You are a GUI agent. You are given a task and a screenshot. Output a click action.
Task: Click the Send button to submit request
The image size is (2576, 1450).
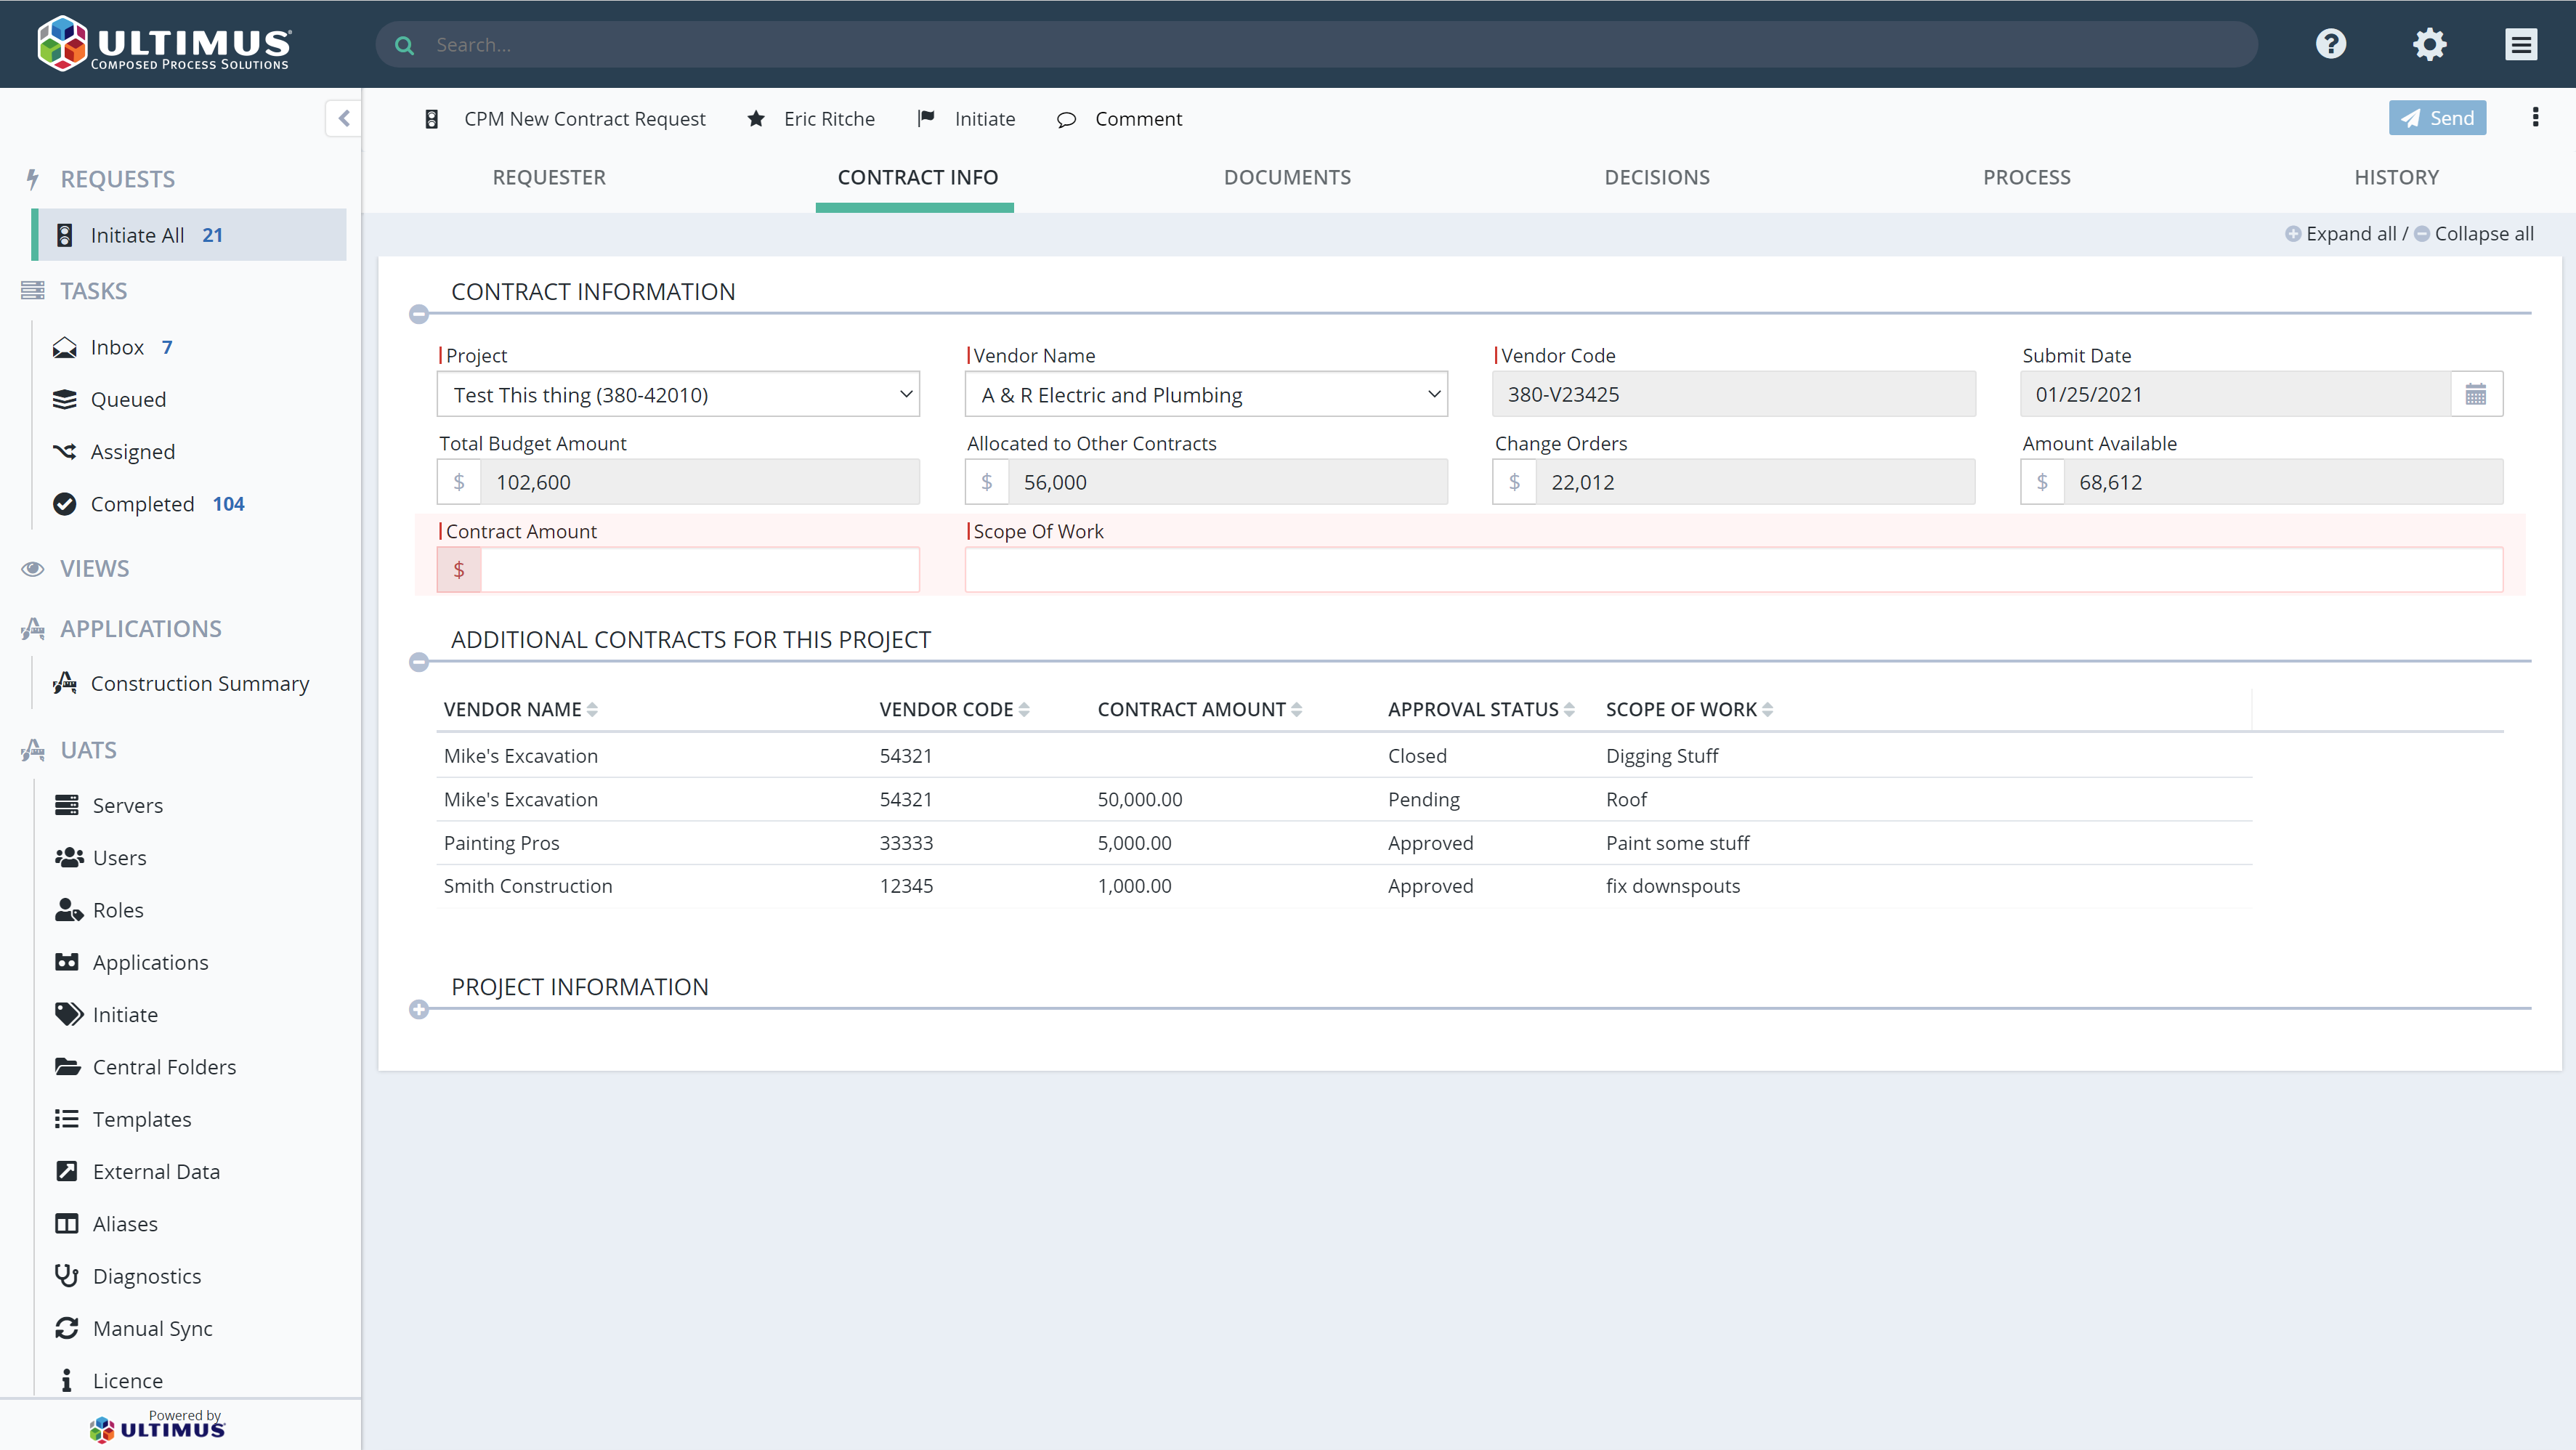2438,118
